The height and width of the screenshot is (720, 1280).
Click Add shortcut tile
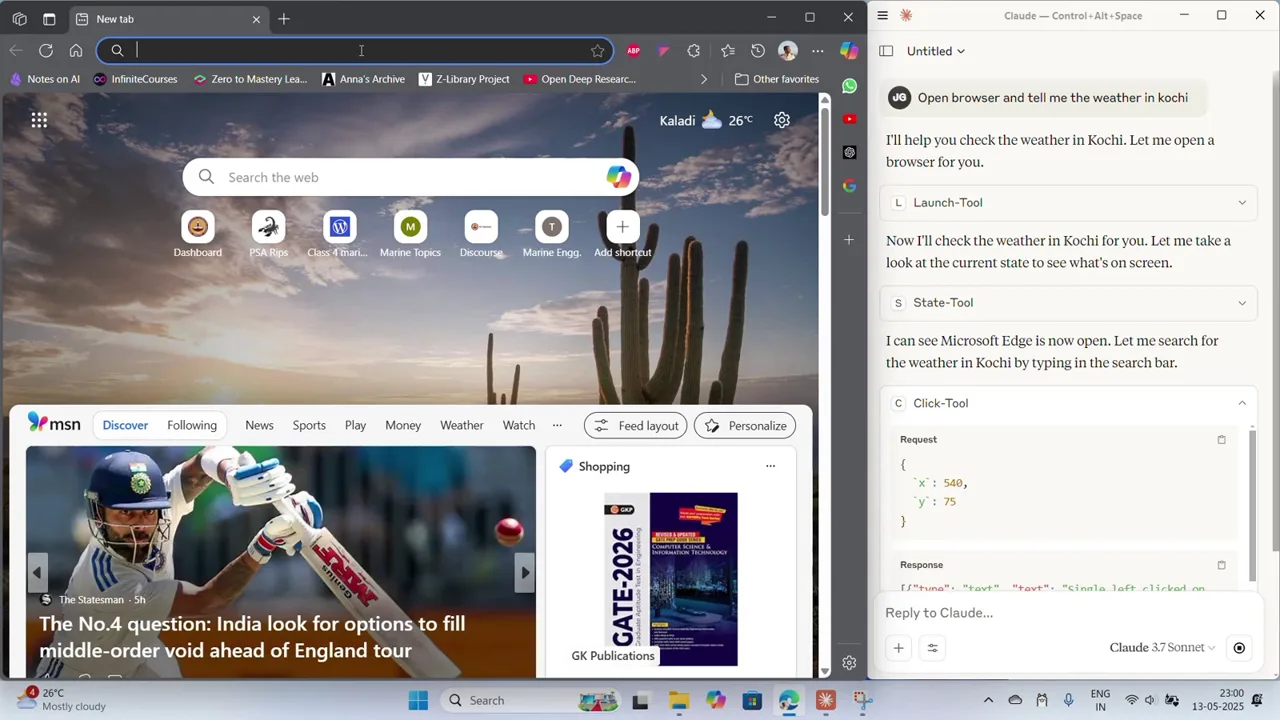point(622,235)
